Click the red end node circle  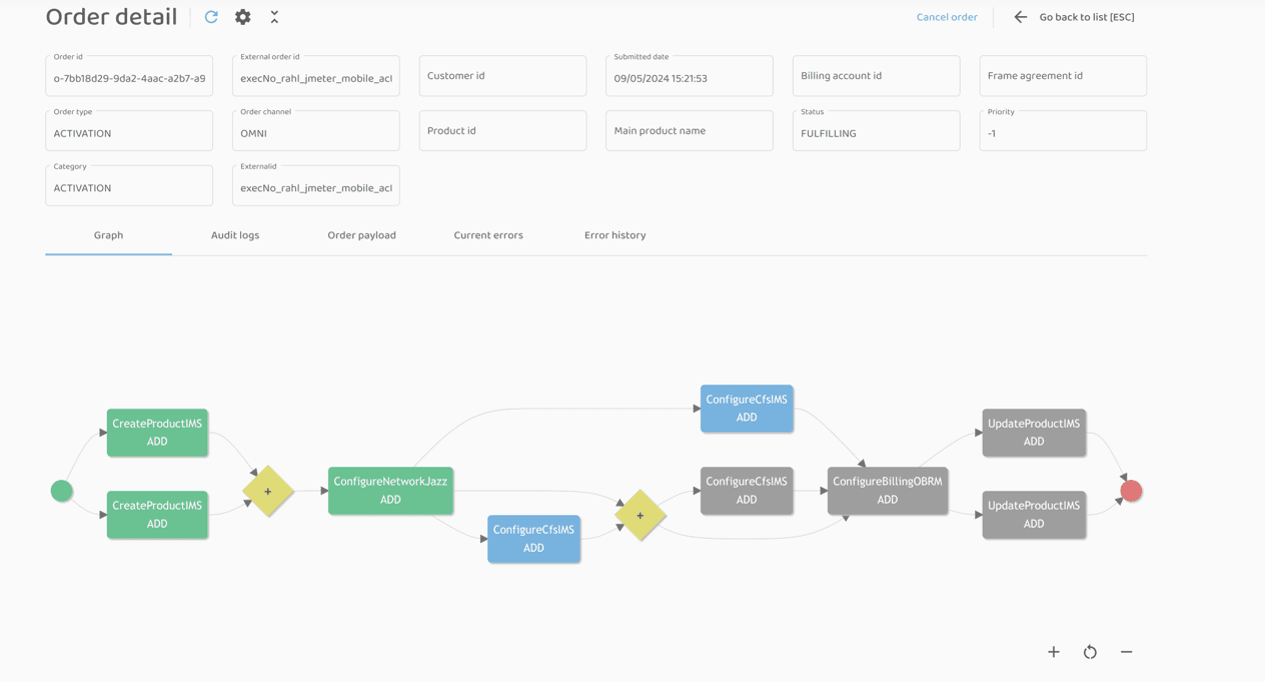1131,491
